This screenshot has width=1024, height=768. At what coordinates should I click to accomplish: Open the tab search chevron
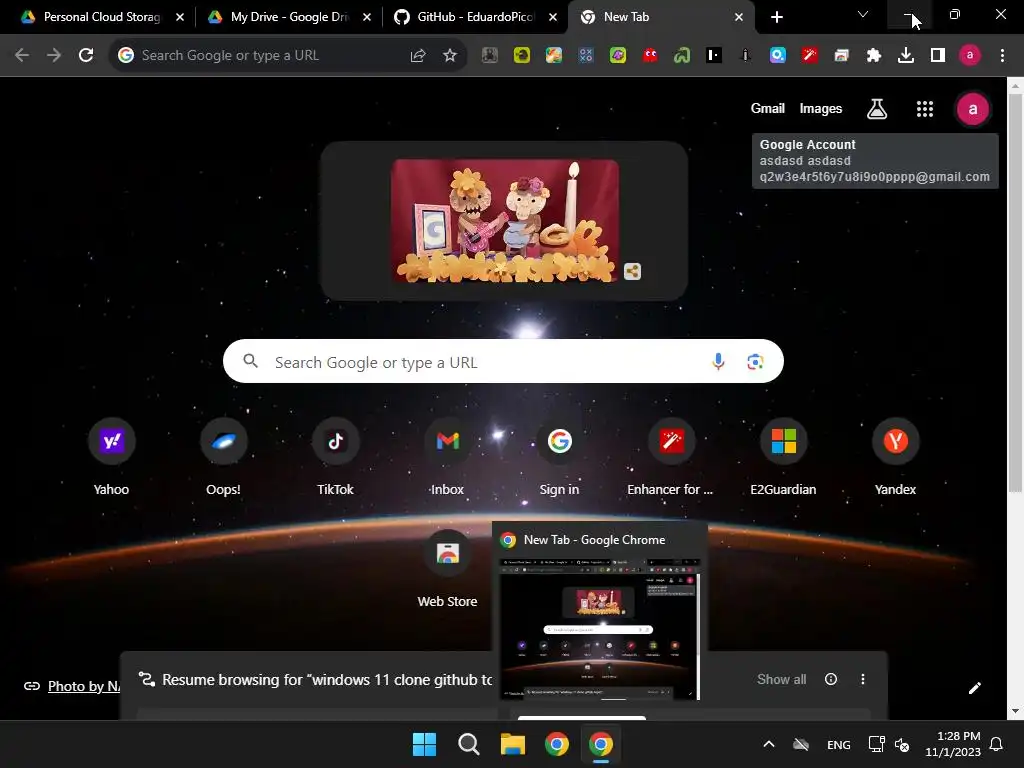863,14
